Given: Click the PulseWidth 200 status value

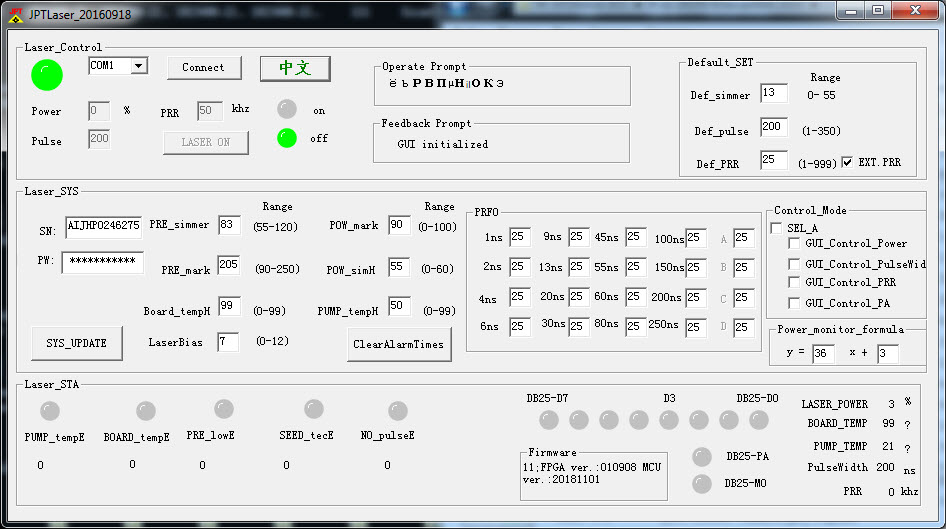Looking at the screenshot, I should pyautogui.click(x=885, y=467).
